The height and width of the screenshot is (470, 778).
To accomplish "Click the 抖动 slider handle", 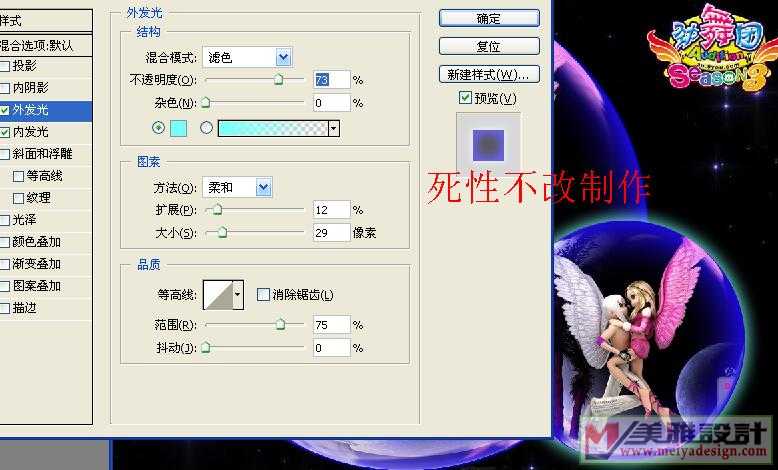I will 205,347.
